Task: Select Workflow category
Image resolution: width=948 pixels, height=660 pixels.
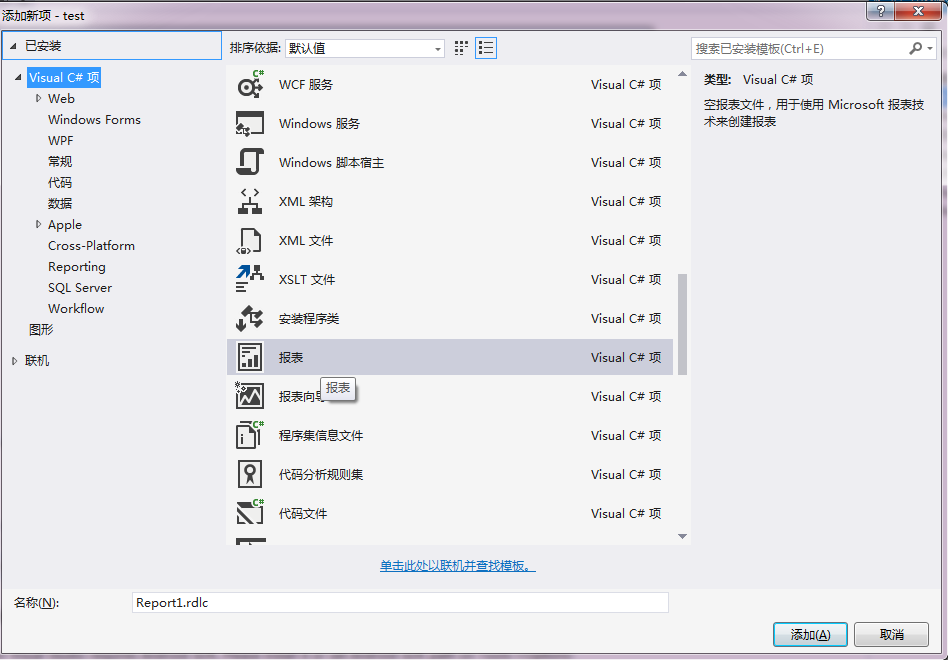Action: [76, 308]
